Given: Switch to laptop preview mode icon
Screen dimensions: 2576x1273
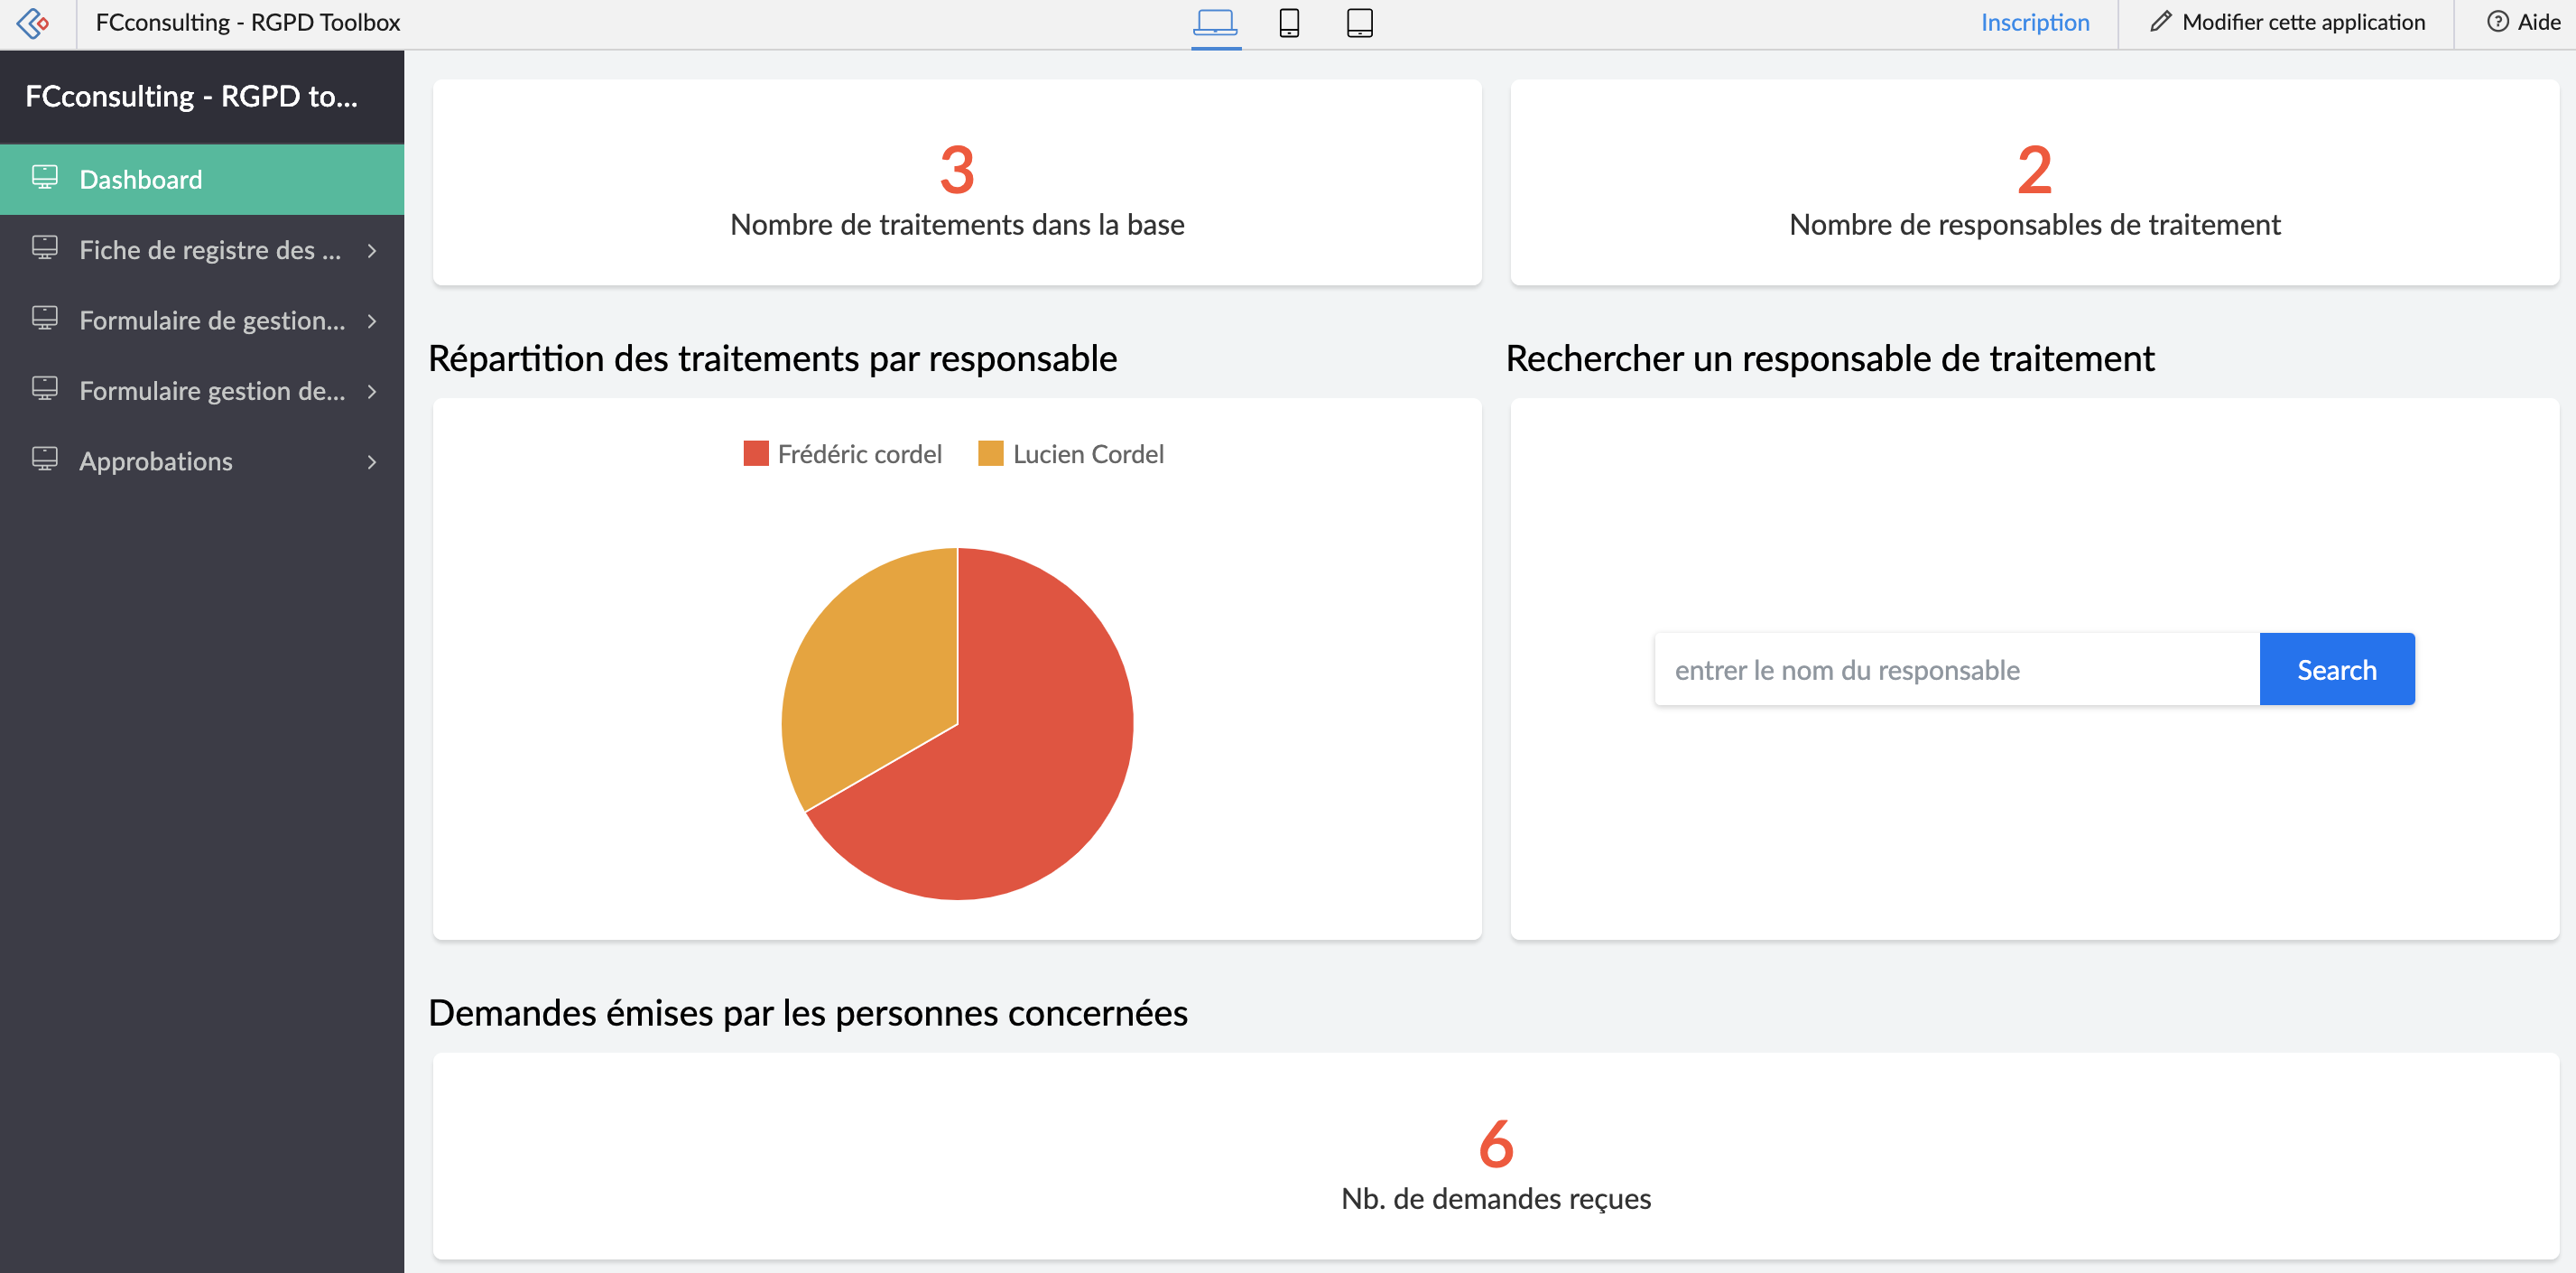Looking at the screenshot, I should [x=1215, y=22].
